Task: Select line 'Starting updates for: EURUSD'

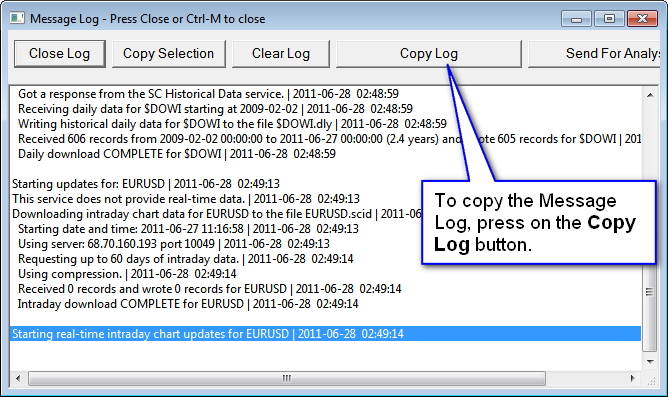Action: tap(146, 184)
